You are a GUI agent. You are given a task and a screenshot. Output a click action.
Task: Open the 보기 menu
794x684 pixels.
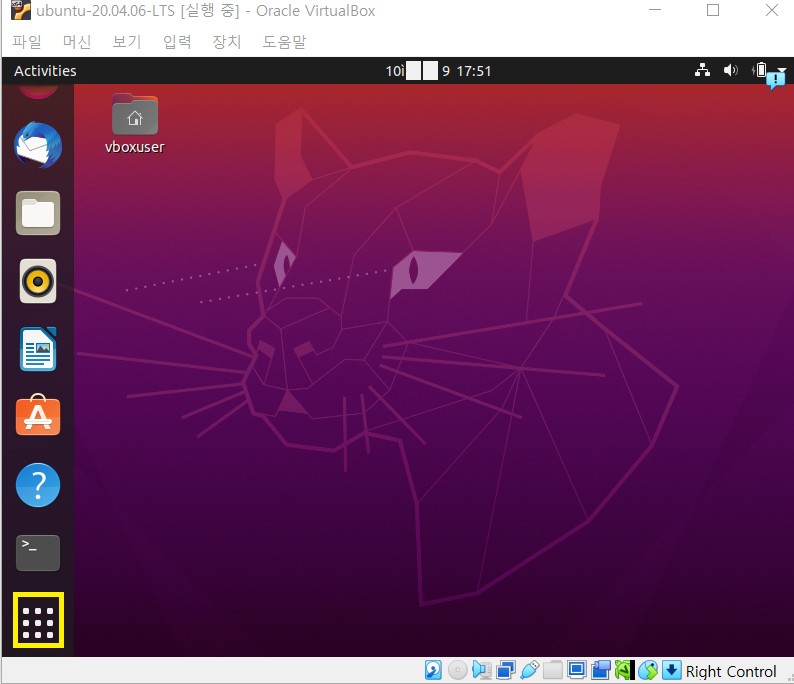[127, 42]
